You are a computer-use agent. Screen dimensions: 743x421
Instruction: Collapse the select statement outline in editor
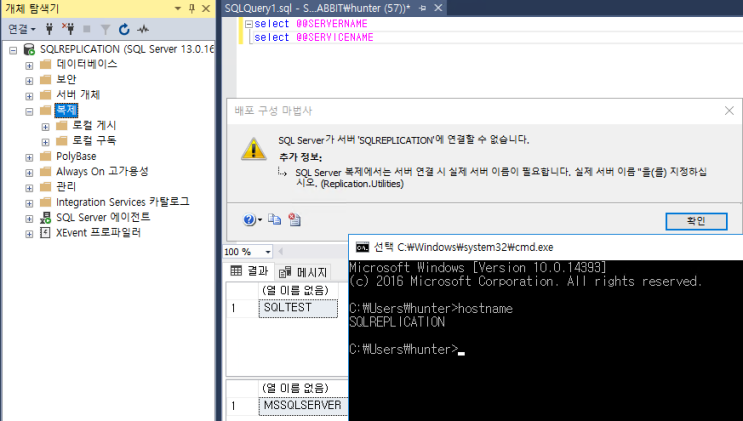249,24
